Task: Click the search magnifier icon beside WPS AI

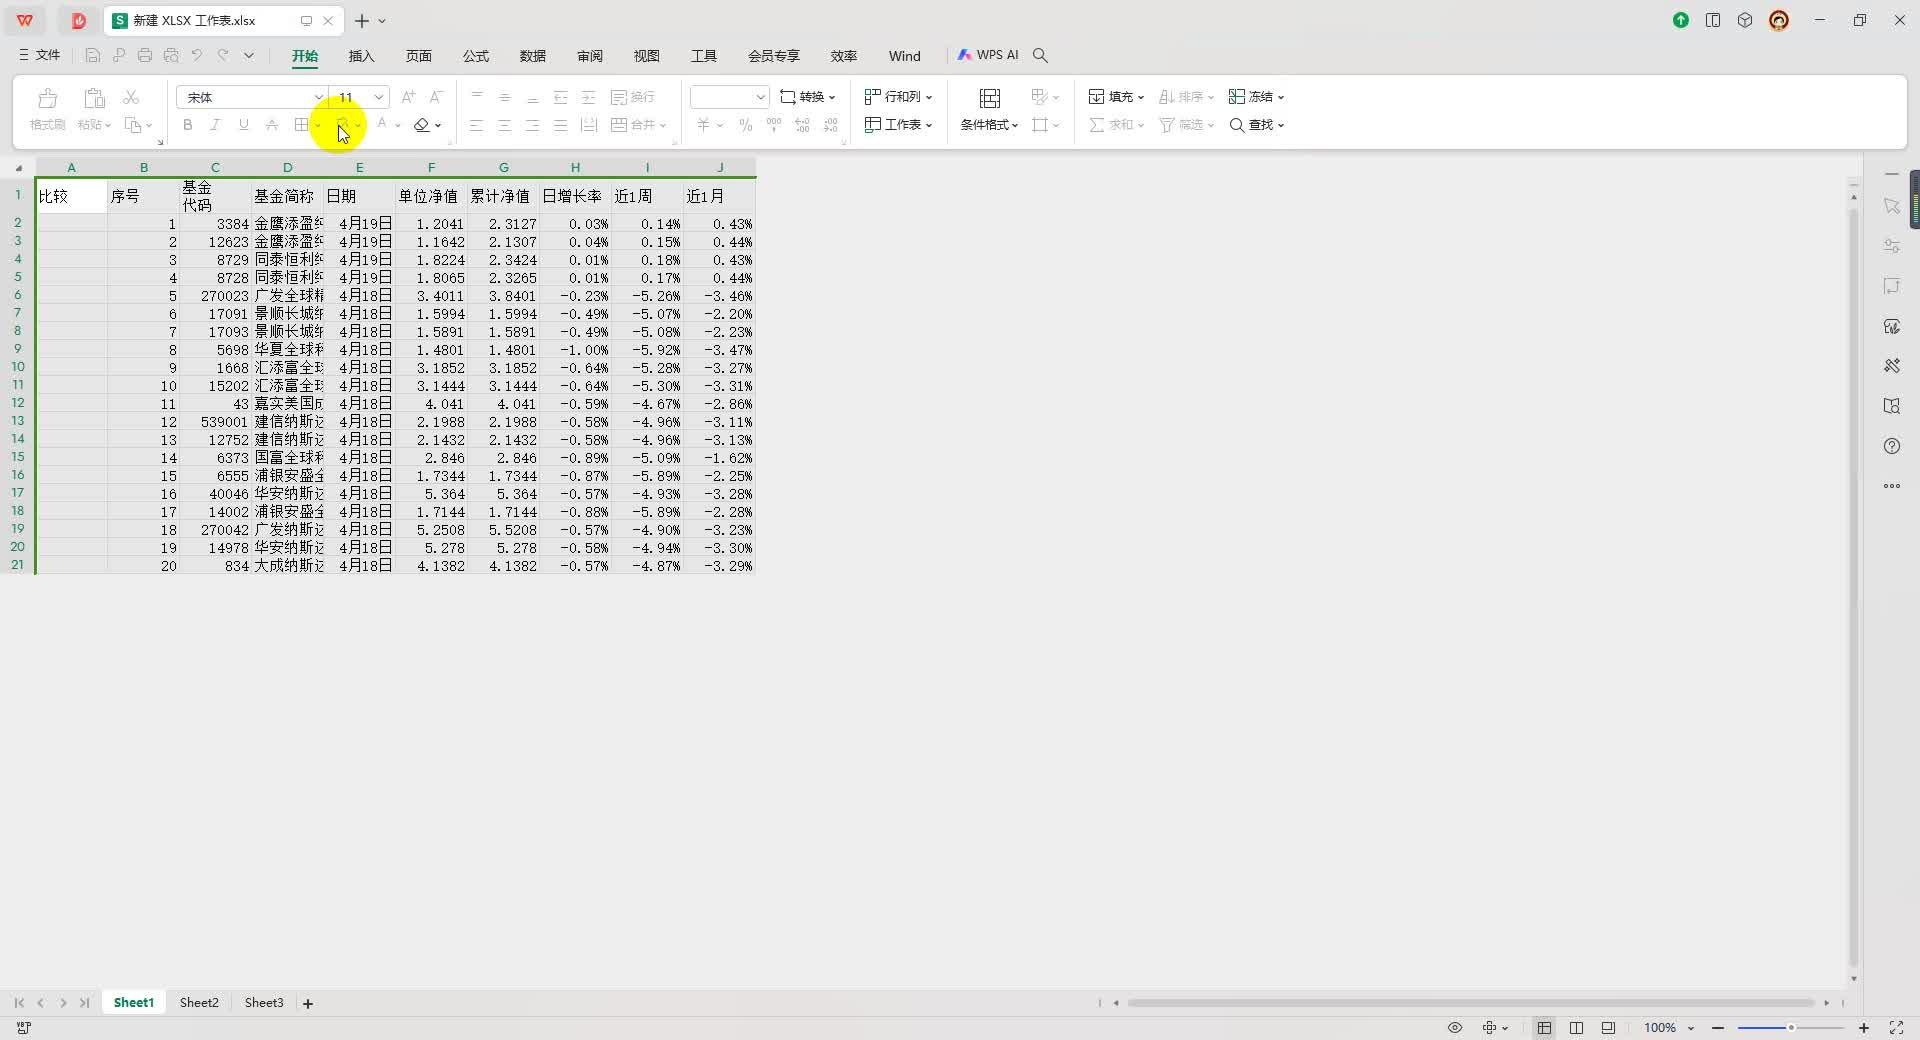Action: (x=1040, y=56)
